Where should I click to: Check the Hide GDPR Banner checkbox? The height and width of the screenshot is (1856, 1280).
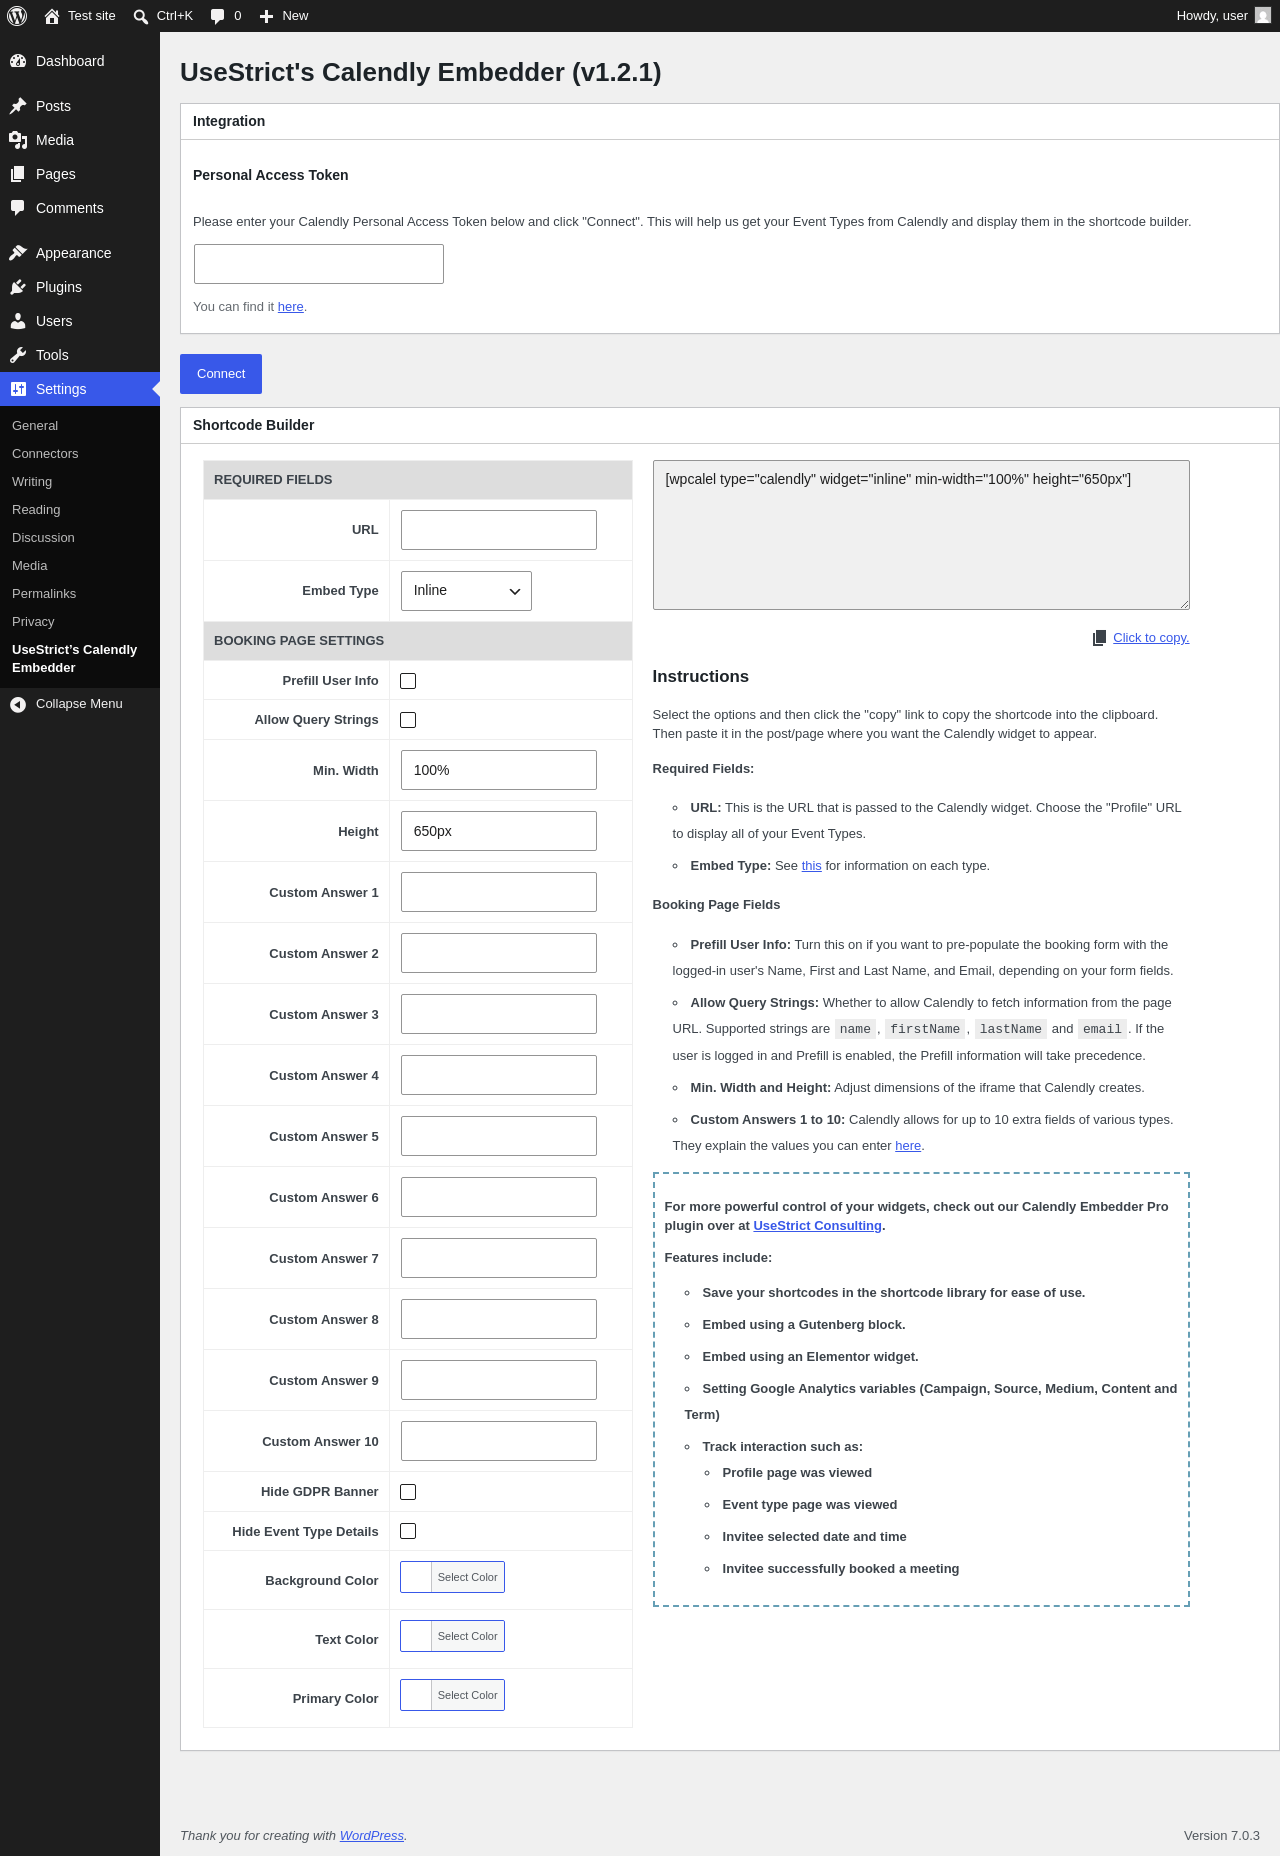(408, 1492)
